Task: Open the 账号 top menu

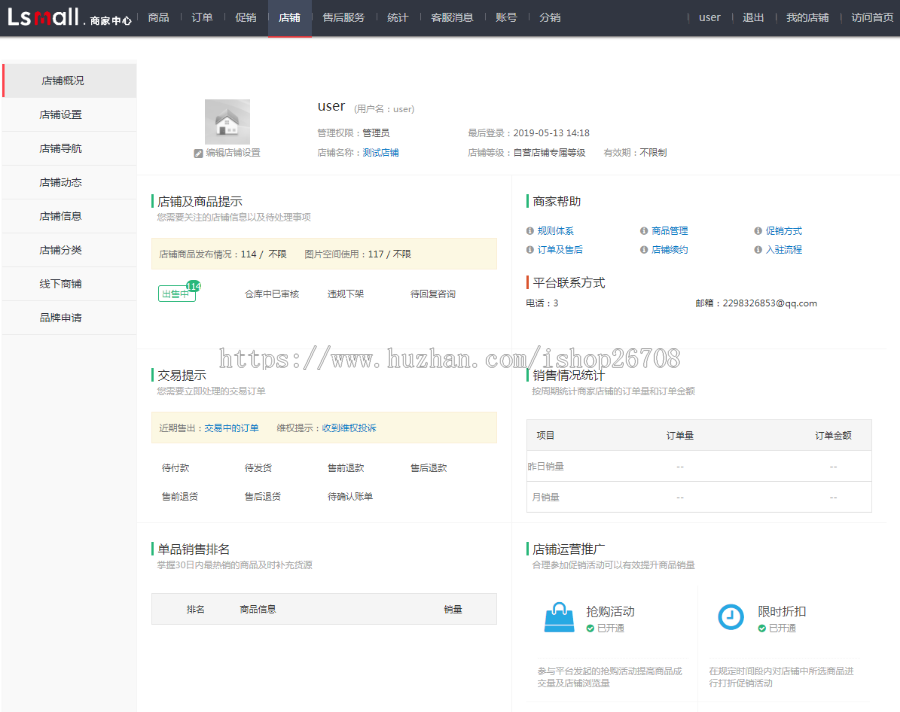Action: 506,18
